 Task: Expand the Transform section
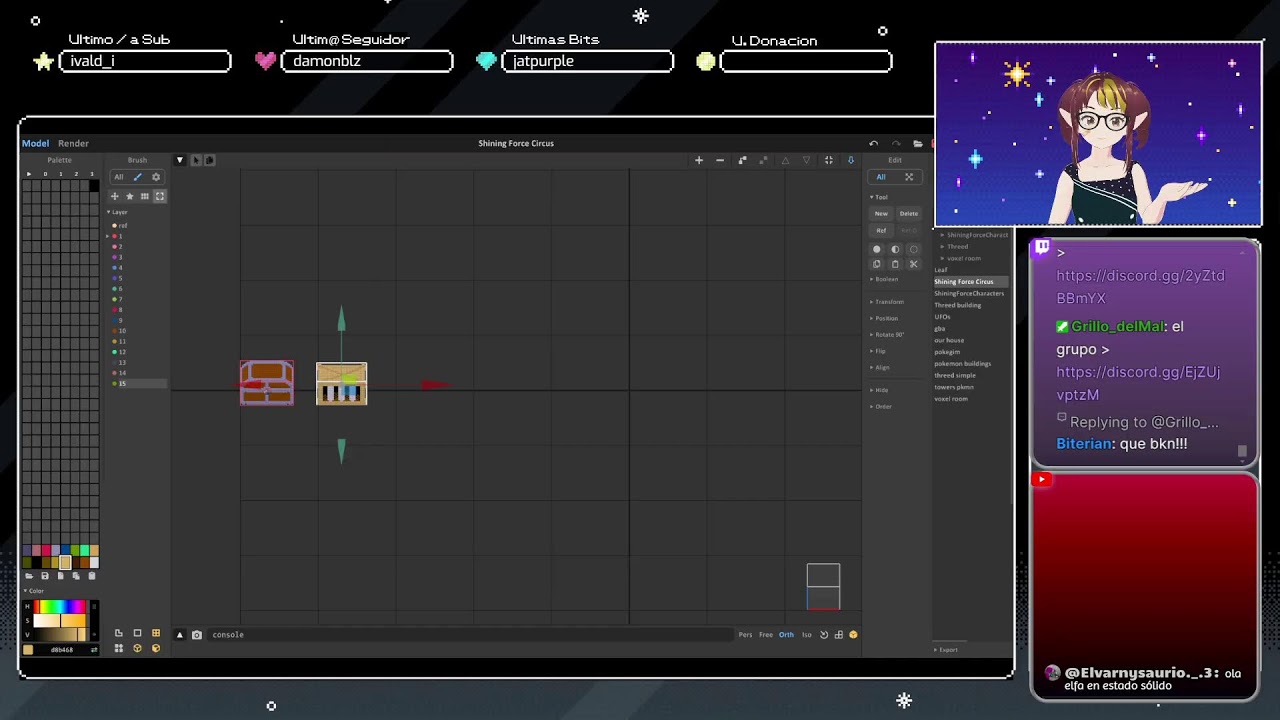pyautogui.click(x=886, y=302)
